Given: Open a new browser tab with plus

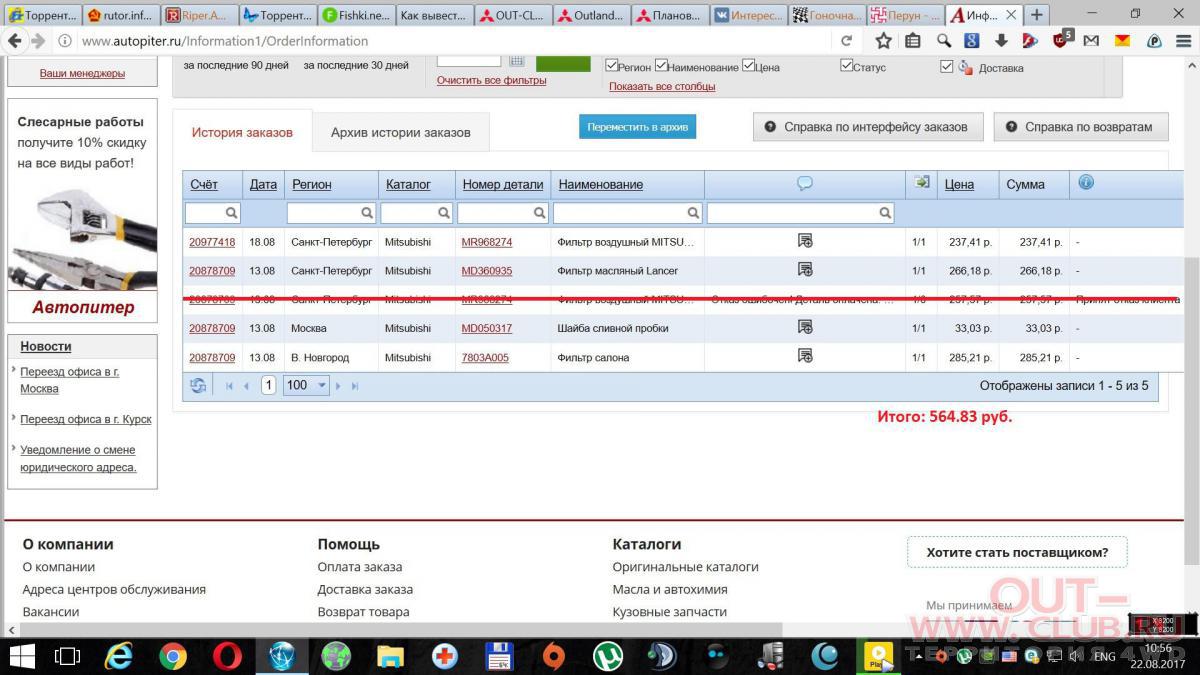Looking at the screenshot, I should pos(1036,15).
